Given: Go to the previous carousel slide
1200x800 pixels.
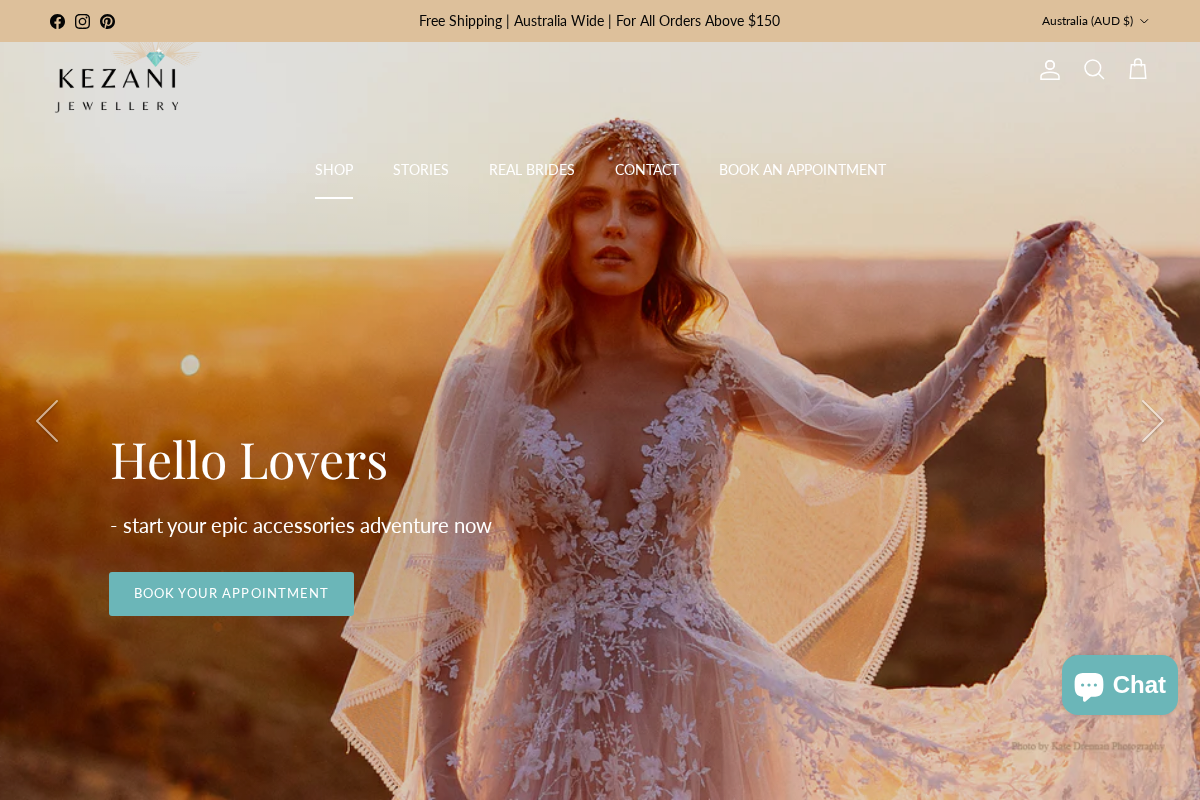Looking at the screenshot, I should click(47, 421).
